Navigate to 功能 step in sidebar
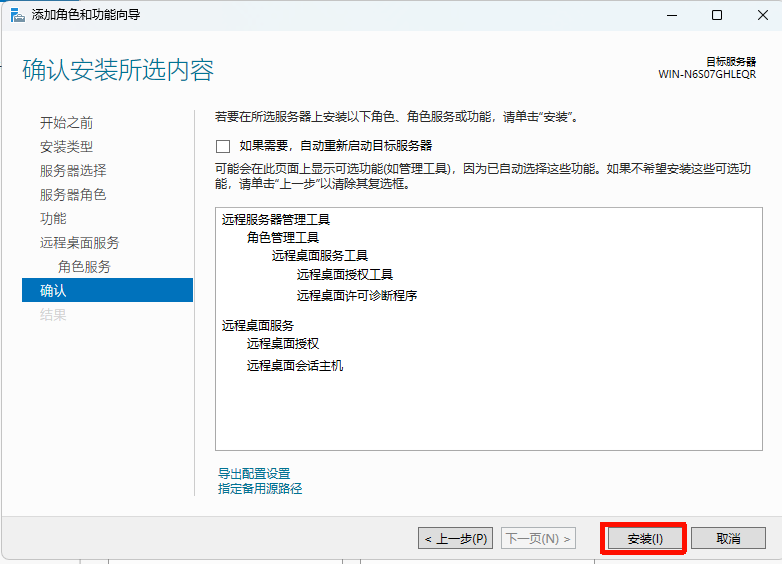This screenshot has width=782, height=564. [x=53, y=219]
